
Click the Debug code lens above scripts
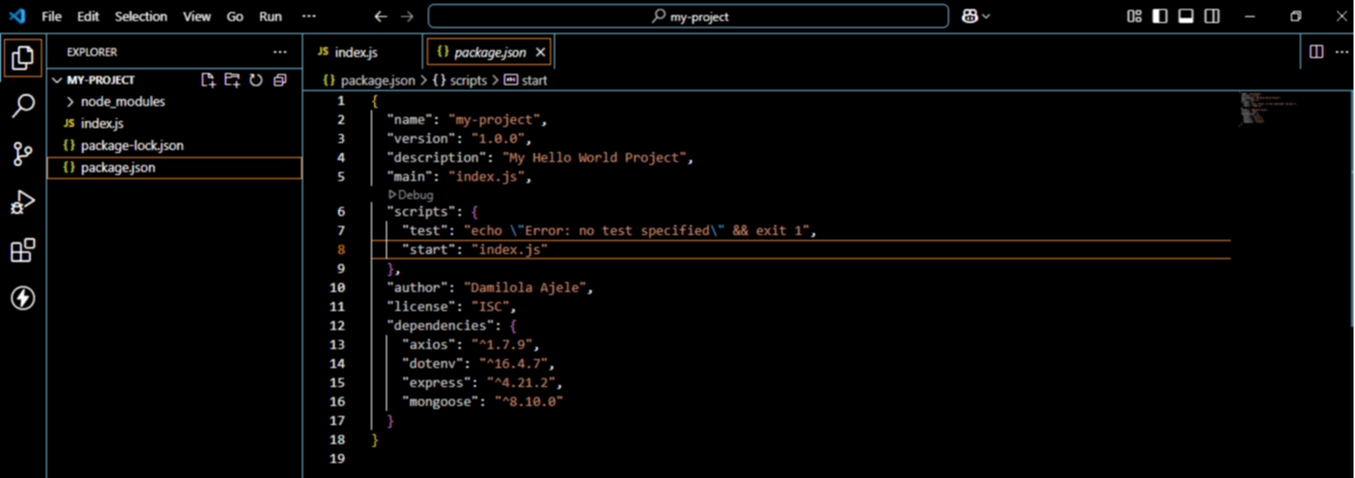pos(411,194)
